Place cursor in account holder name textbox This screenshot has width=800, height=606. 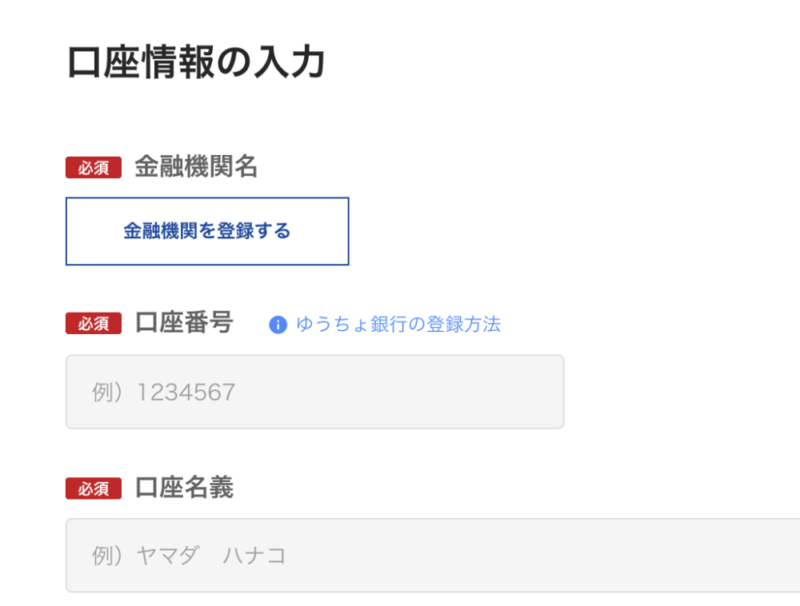(432, 555)
